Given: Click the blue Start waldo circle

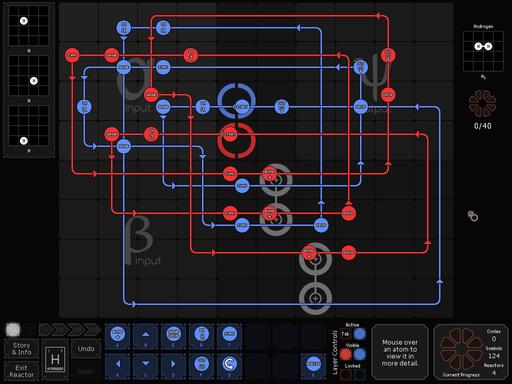Looking at the screenshot, I should (x=240, y=107).
